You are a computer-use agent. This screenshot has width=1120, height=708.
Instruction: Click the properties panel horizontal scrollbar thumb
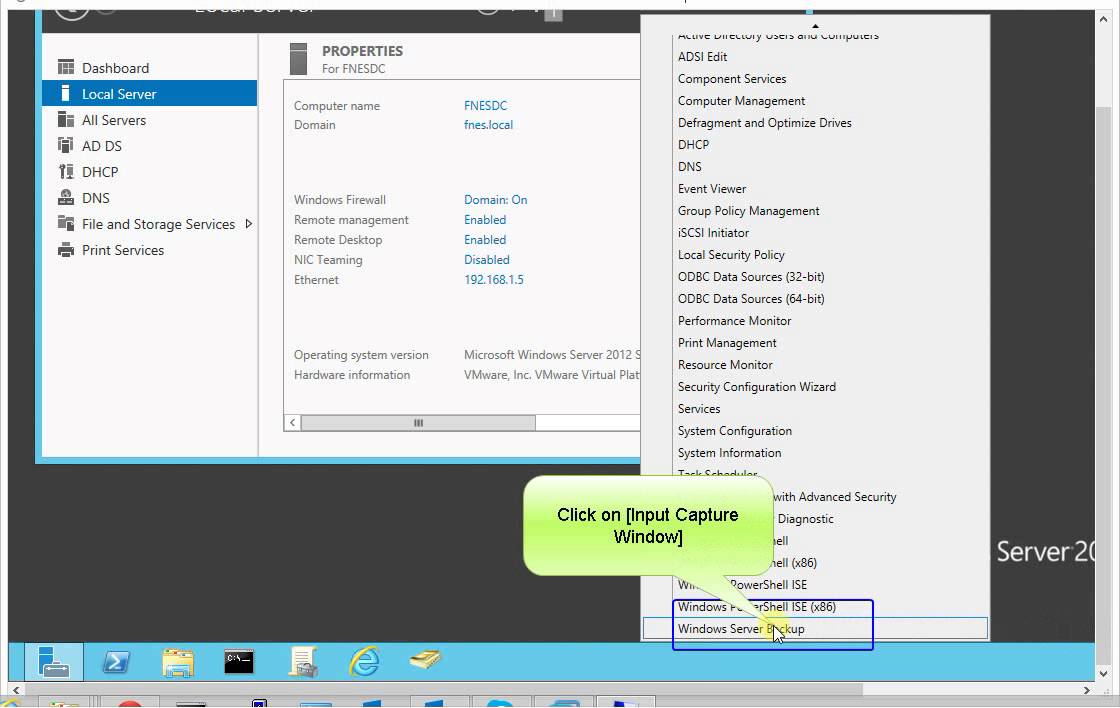tap(418, 423)
